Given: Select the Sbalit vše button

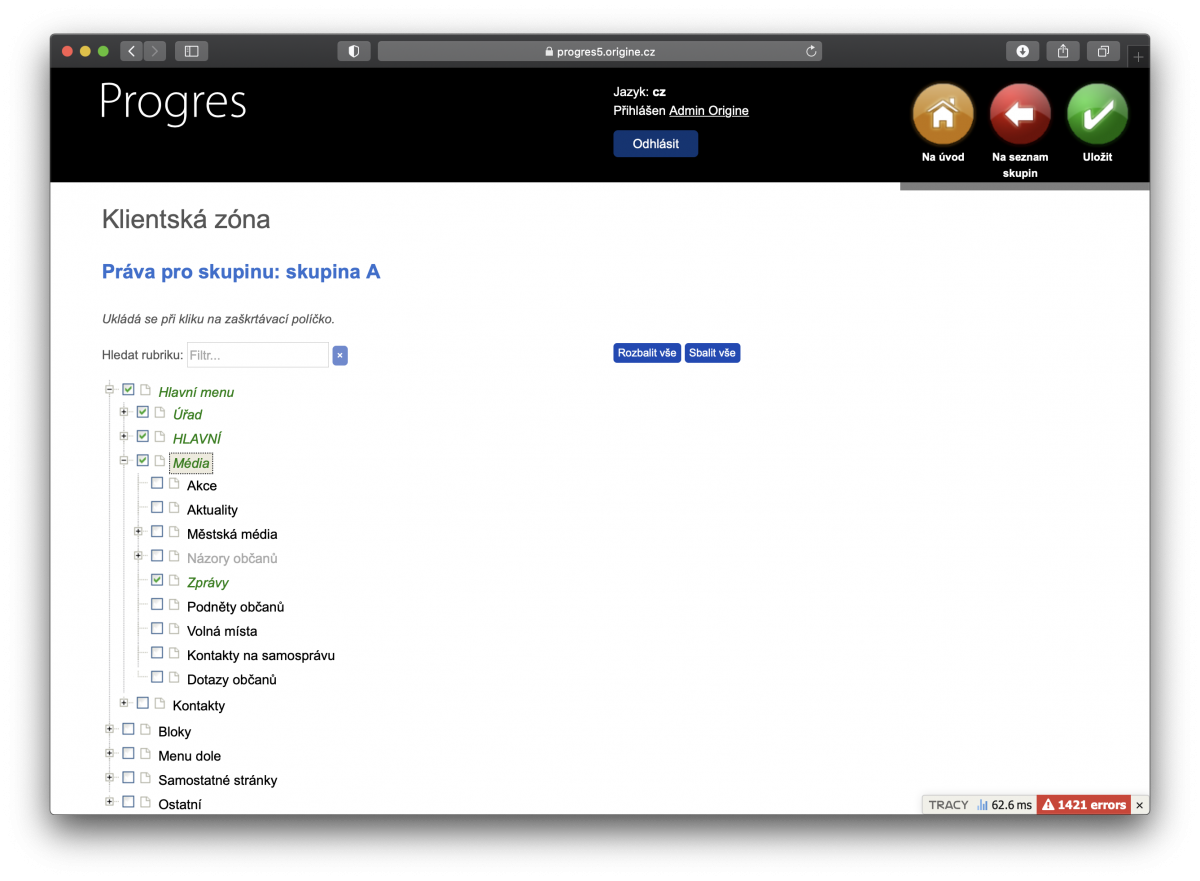Looking at the screenshot, I should (x=712, y=352).
